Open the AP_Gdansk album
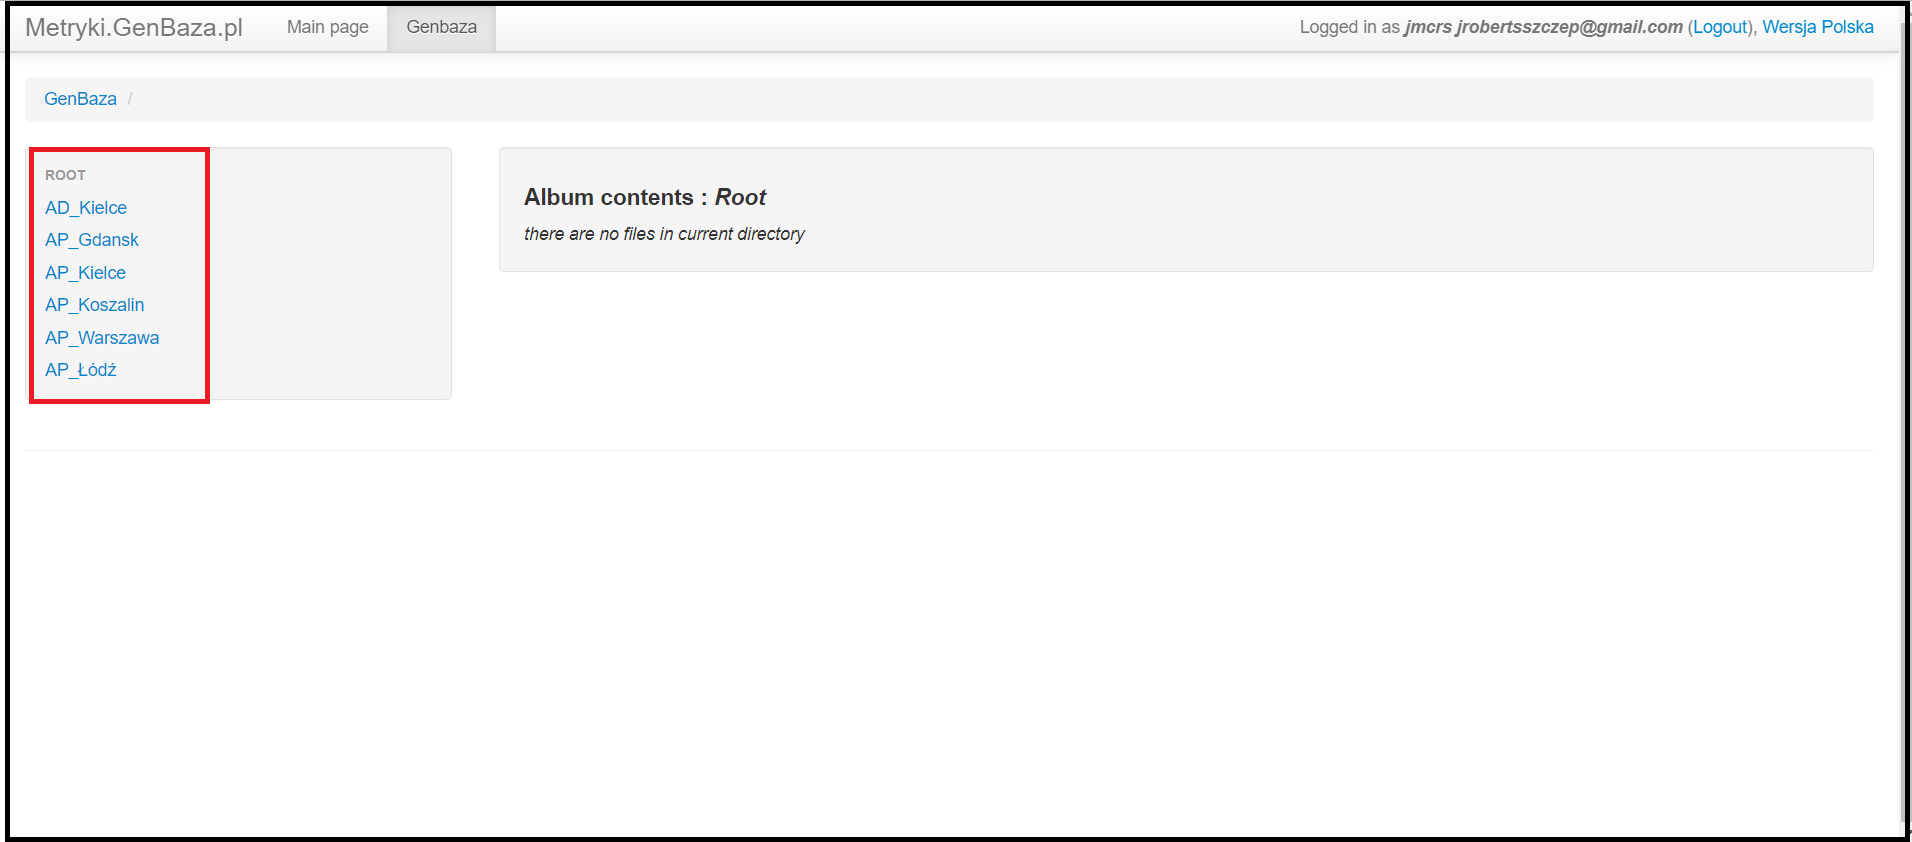 pos(91,240)
